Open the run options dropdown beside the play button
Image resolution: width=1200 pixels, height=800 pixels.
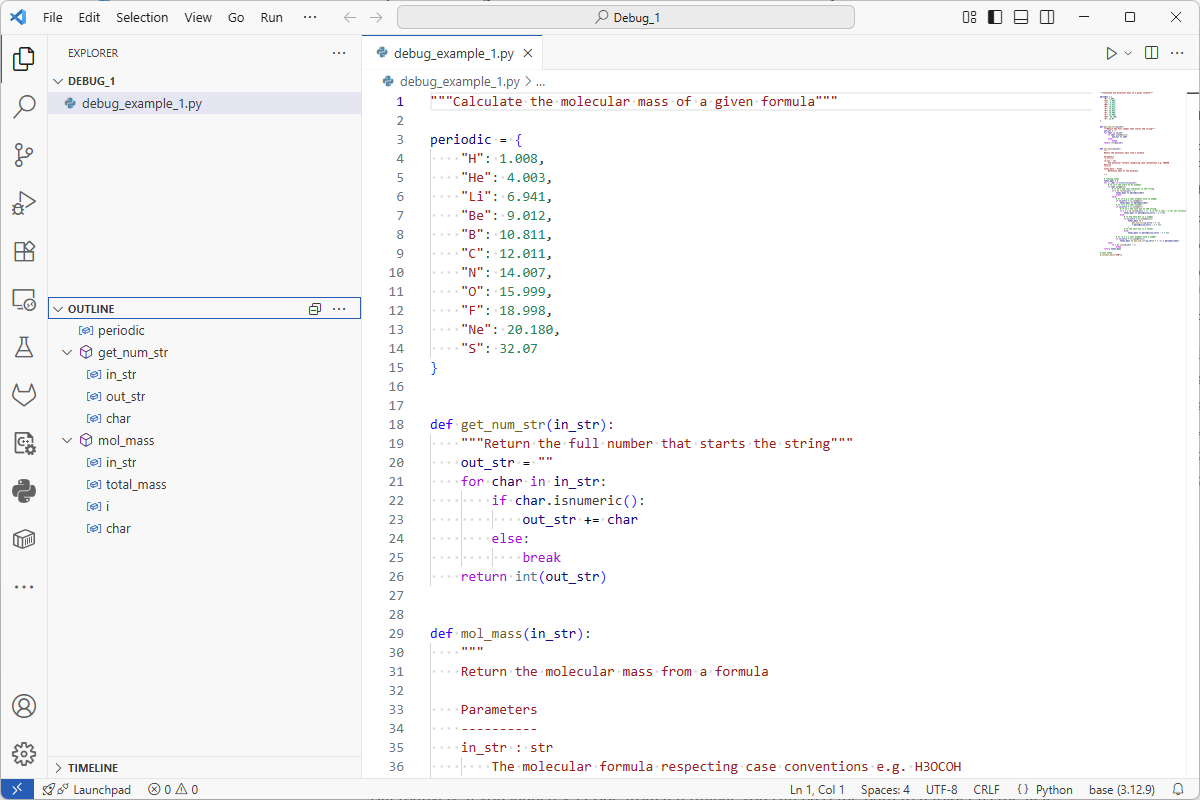(x=1126, y=52)
